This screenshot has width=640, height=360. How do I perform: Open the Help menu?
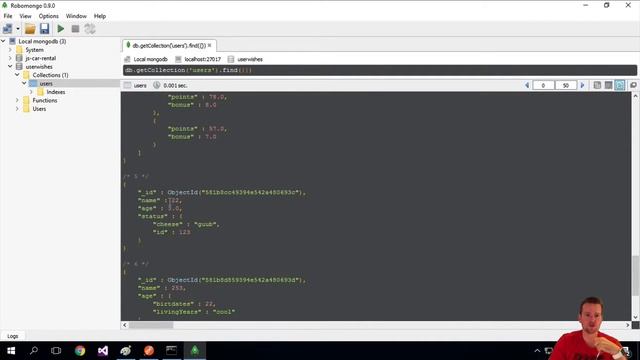(x=100, y=16)
